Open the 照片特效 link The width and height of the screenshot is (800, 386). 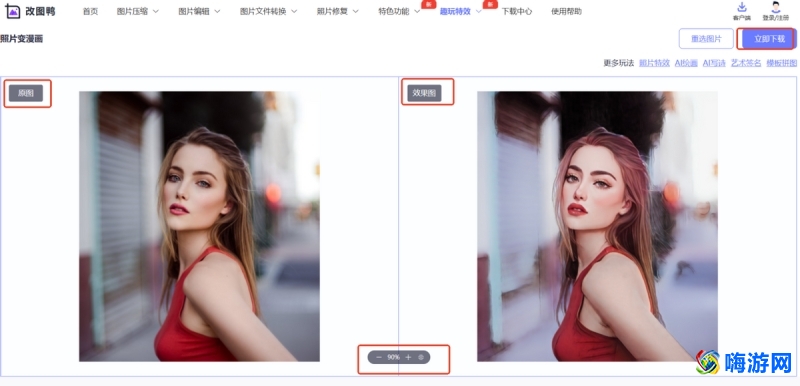[x=654, y=63]
